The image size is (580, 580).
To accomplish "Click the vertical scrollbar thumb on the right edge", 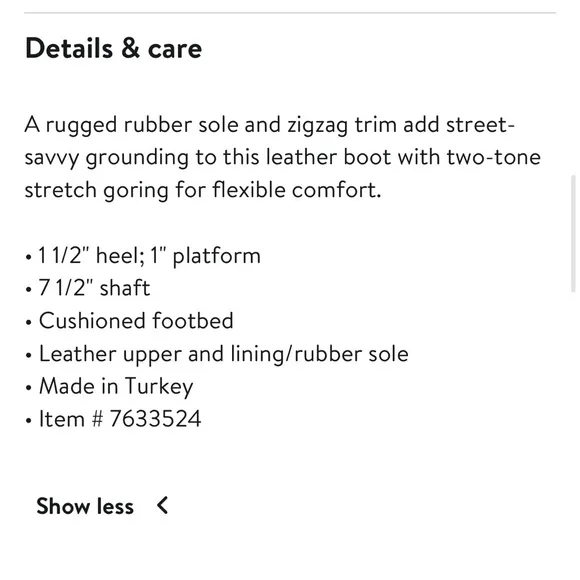I will pos(573,234).
